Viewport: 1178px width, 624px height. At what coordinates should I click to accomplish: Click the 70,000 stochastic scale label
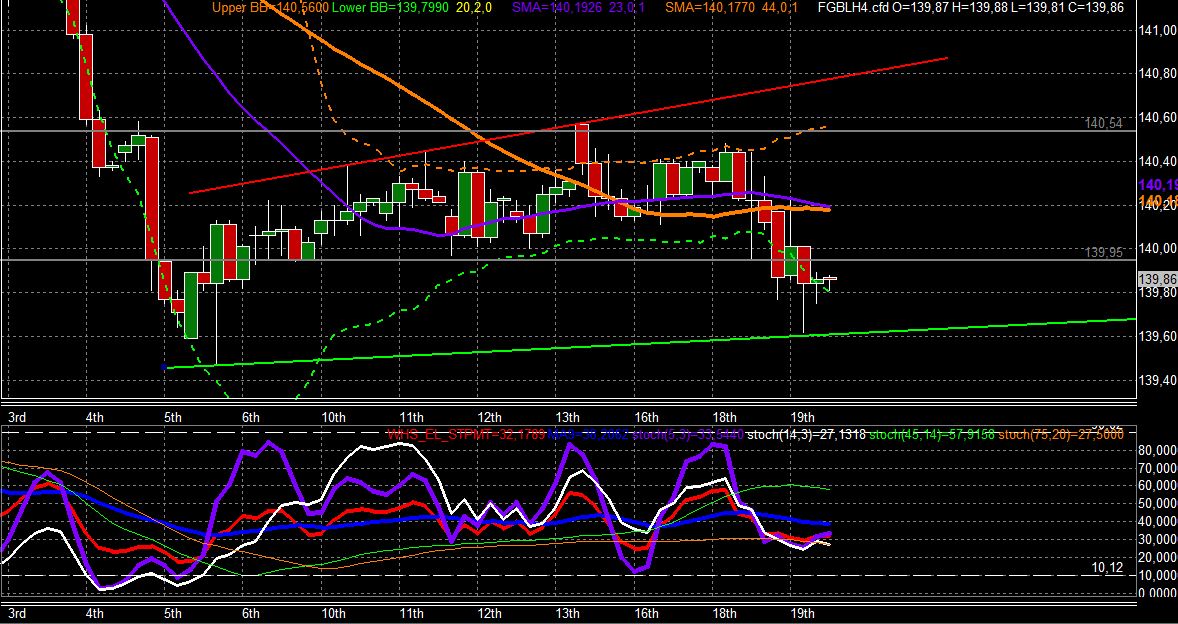[1158, 469]
